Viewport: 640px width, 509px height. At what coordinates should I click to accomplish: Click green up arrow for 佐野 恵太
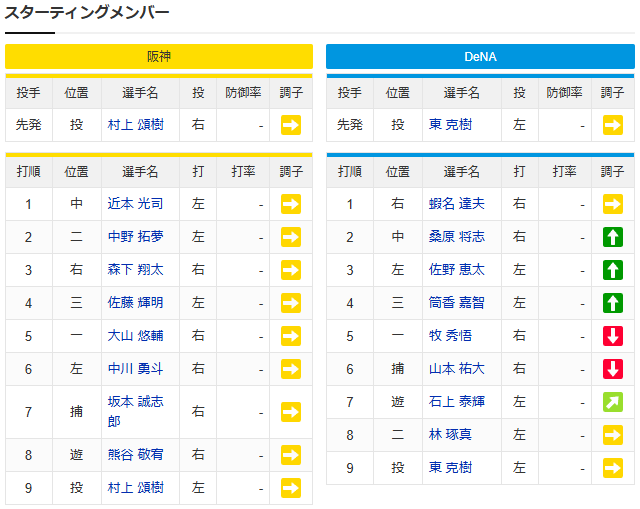[x=613, y=270]
